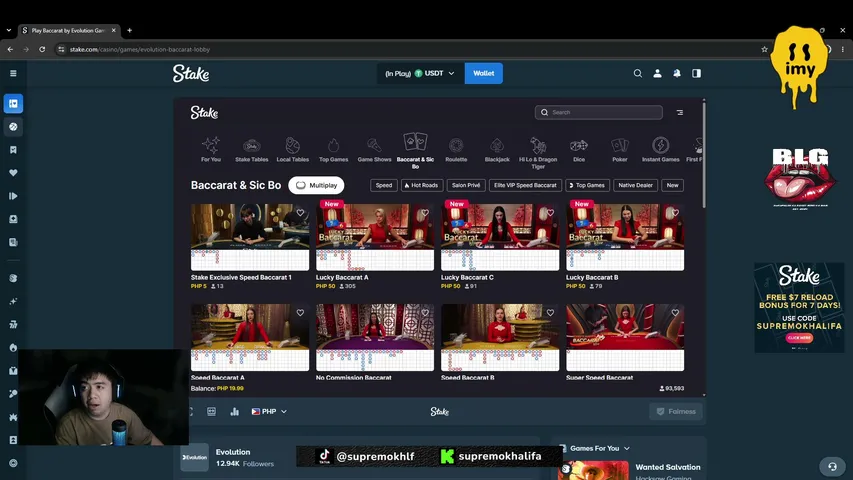Viewport: 853px width, 480px height.
Task: Select the Poker category icon
Action: [620, 145]
